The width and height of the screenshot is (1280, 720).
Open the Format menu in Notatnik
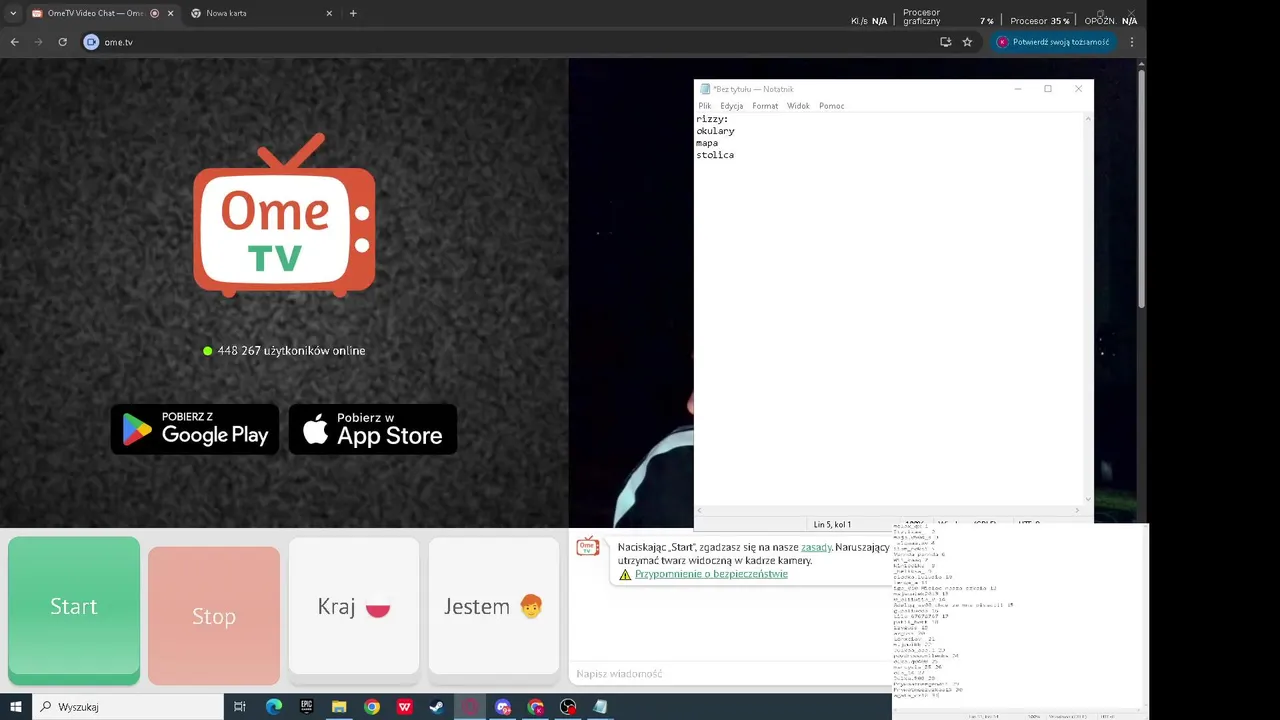click(765, 106)
